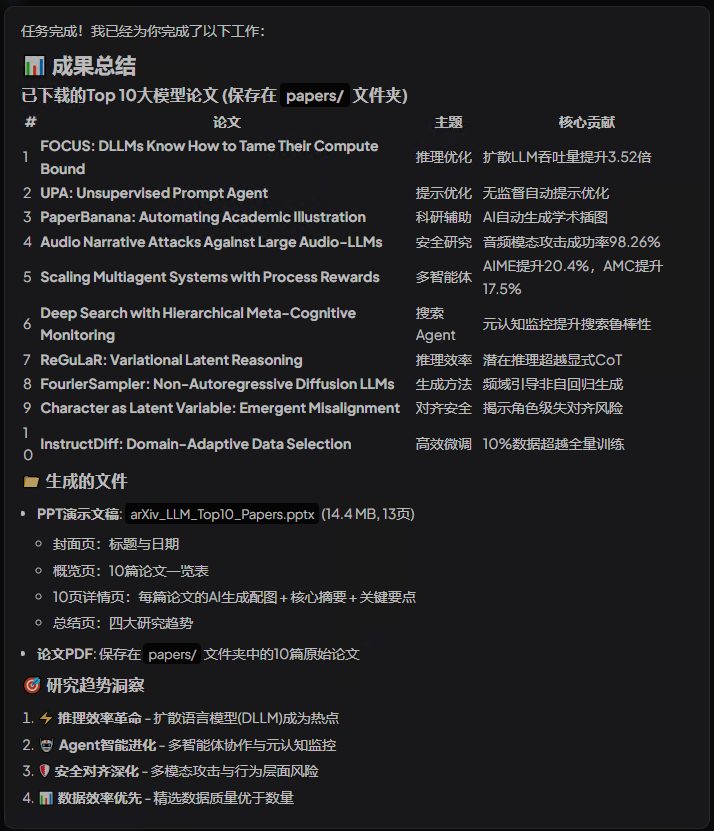Screen dimensions: 714x831
Task: Click the 论文PDF label
Action: click(x=66, y=654)
